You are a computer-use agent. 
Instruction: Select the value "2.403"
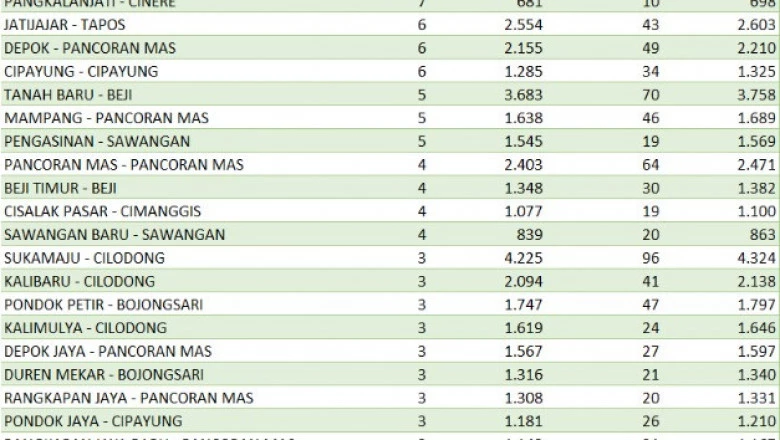[x=523, y=165]
